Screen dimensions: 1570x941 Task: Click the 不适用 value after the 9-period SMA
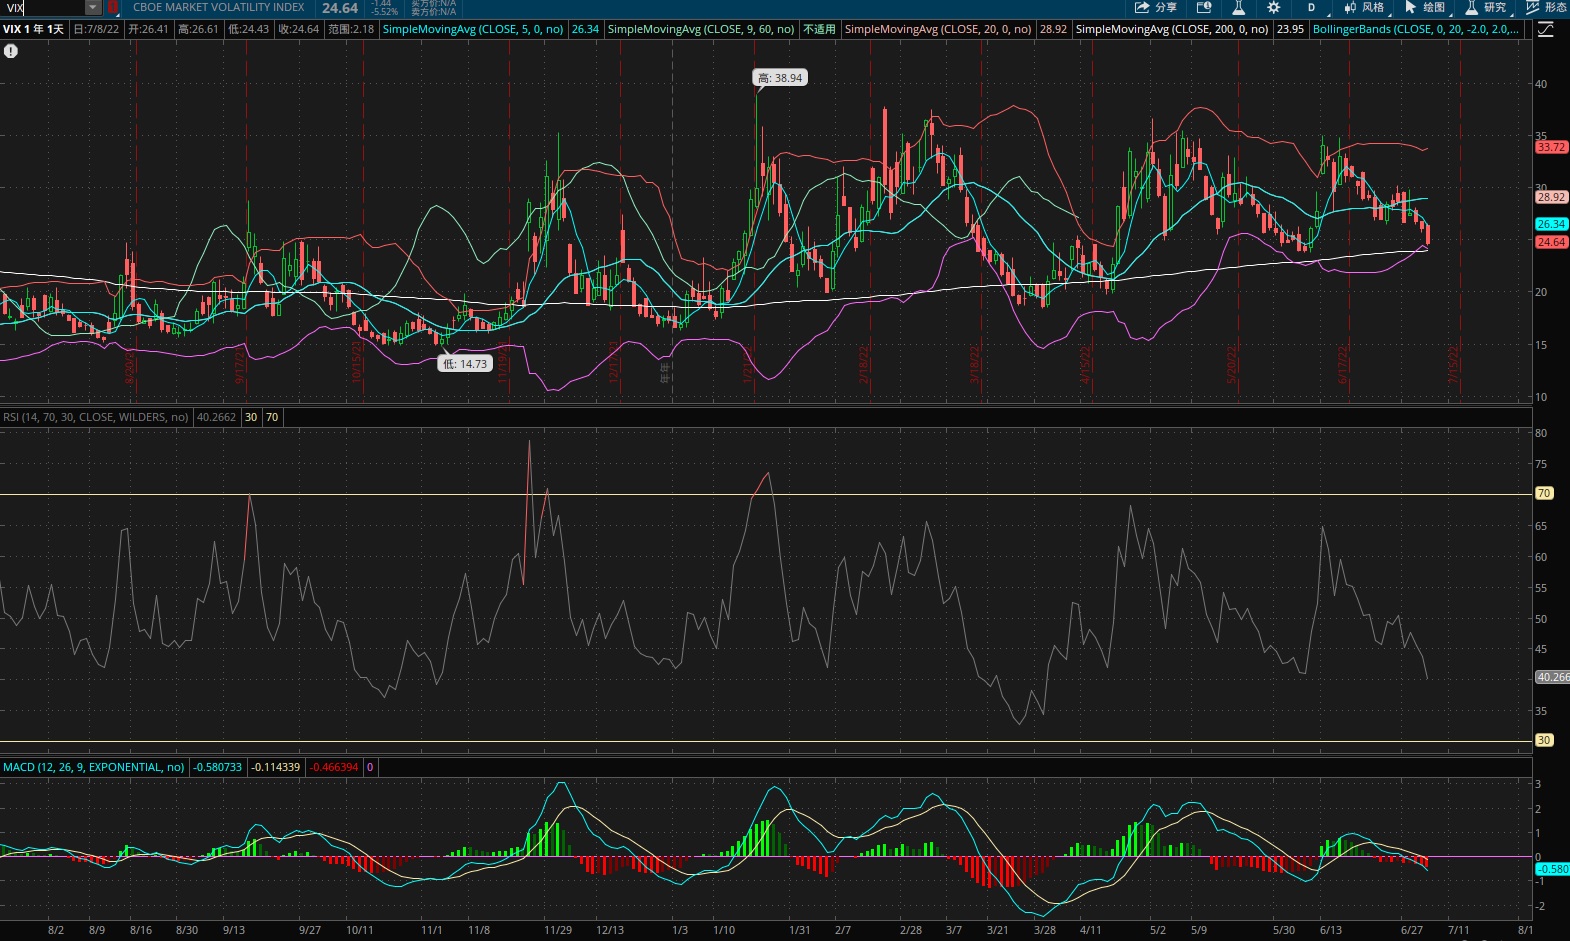tap(819, 29)
